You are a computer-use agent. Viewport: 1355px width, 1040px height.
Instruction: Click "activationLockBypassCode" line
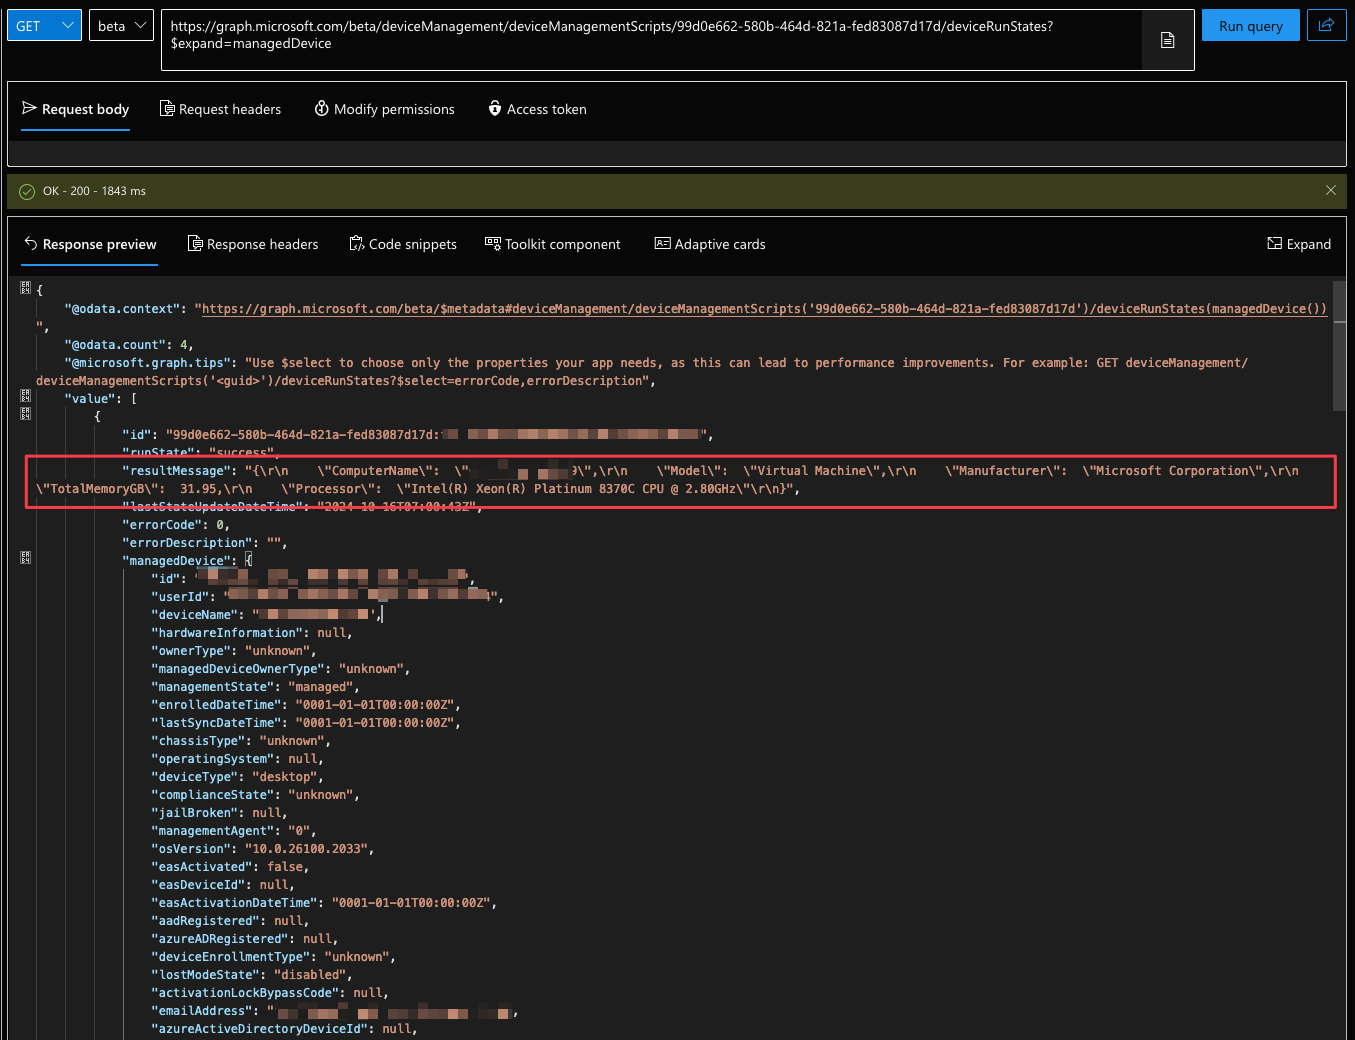tap(270, 993)
